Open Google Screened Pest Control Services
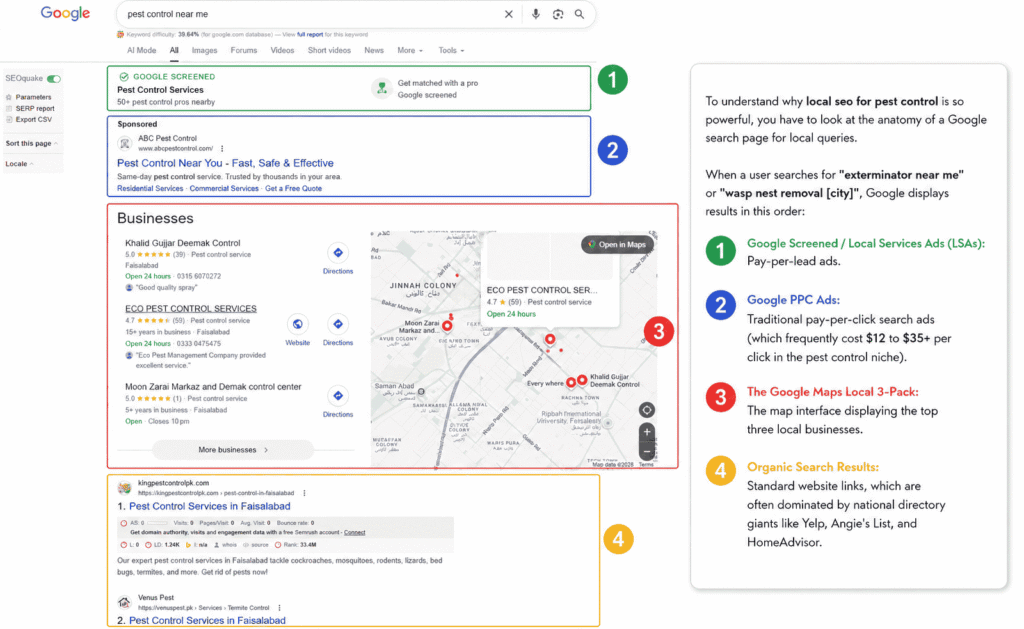 [x=160, y=90]
